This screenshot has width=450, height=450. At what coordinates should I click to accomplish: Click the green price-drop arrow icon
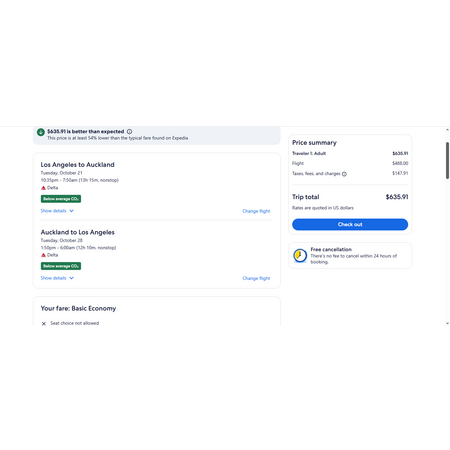(x=41, y=132)
